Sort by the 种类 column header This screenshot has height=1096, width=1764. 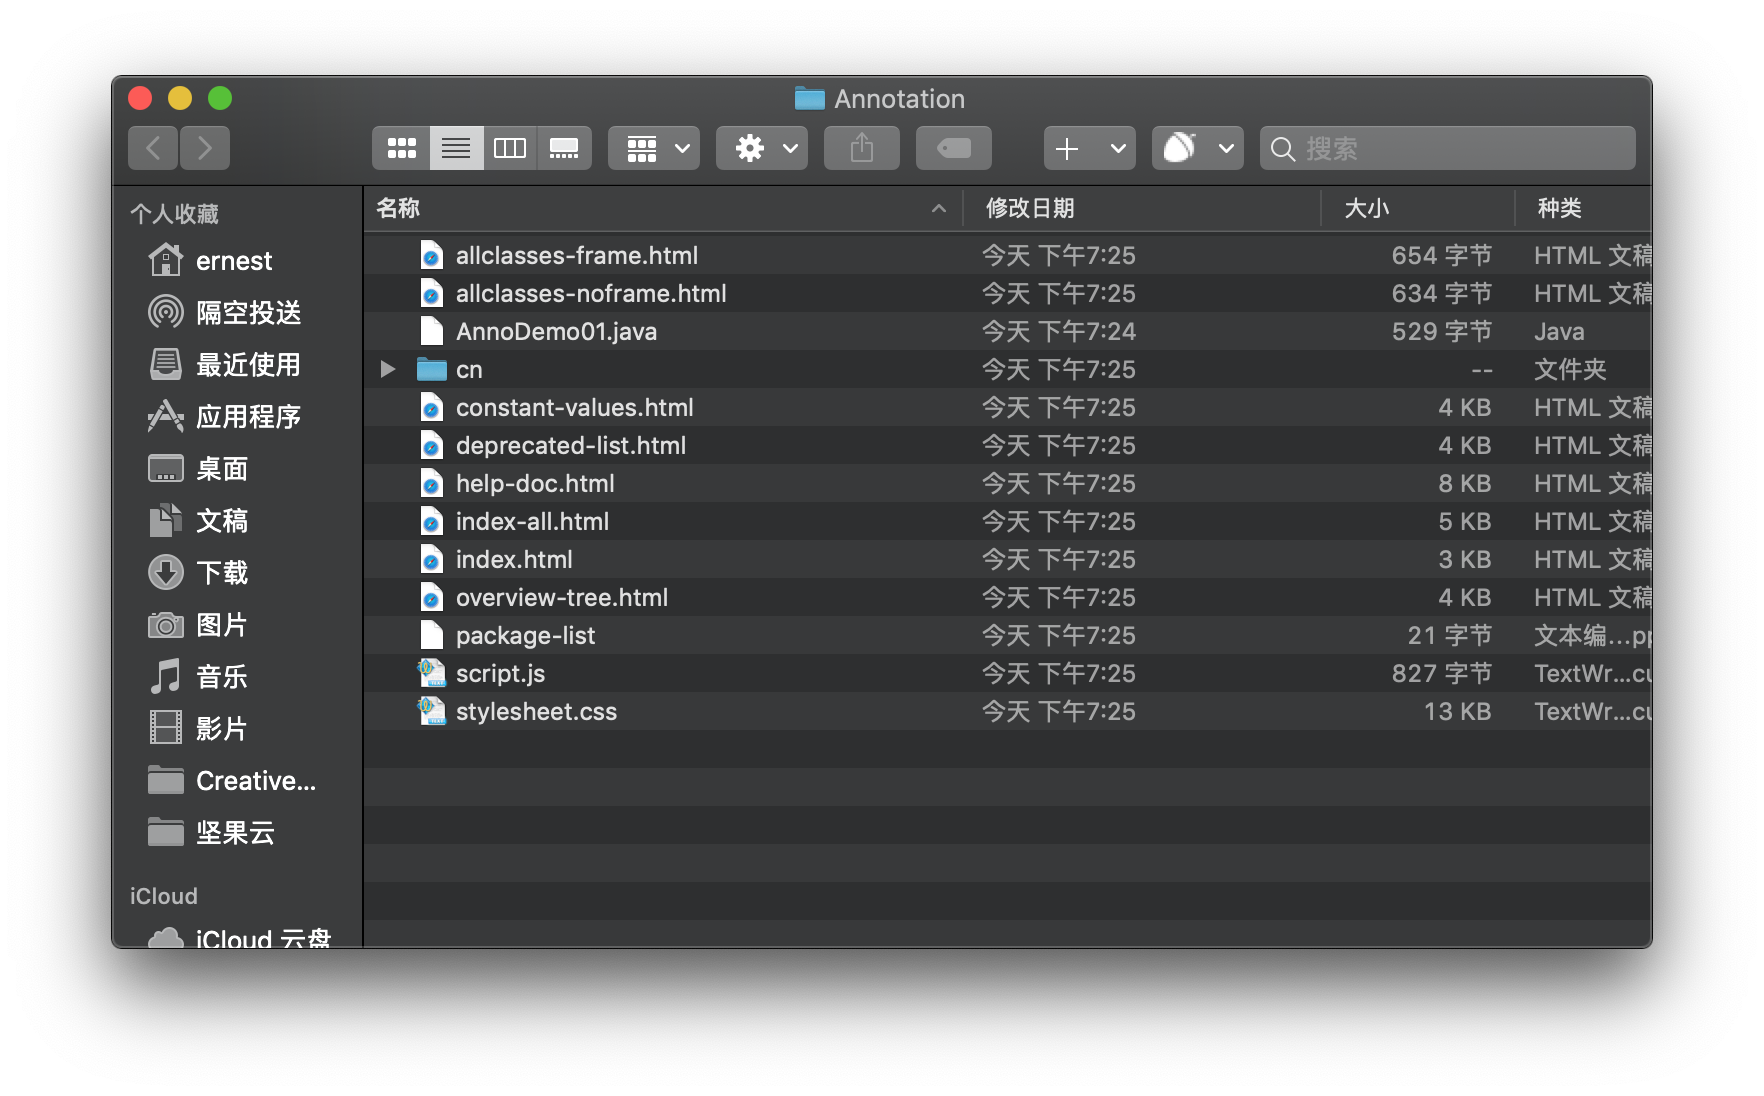pos(1584,208)
